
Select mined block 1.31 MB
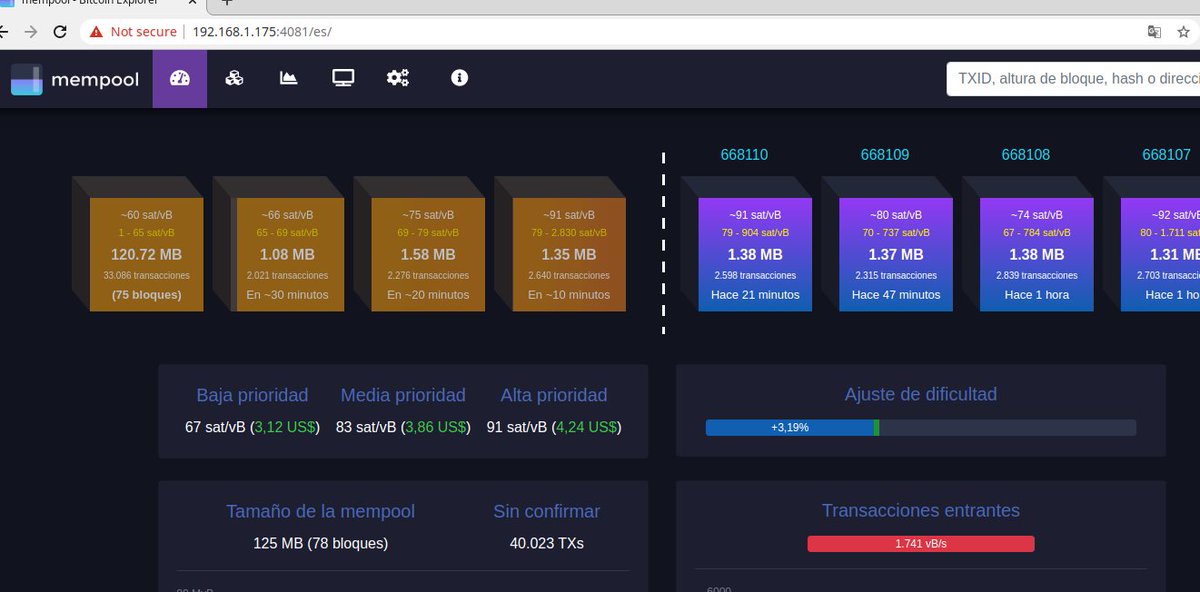(x=1160, y=254)
